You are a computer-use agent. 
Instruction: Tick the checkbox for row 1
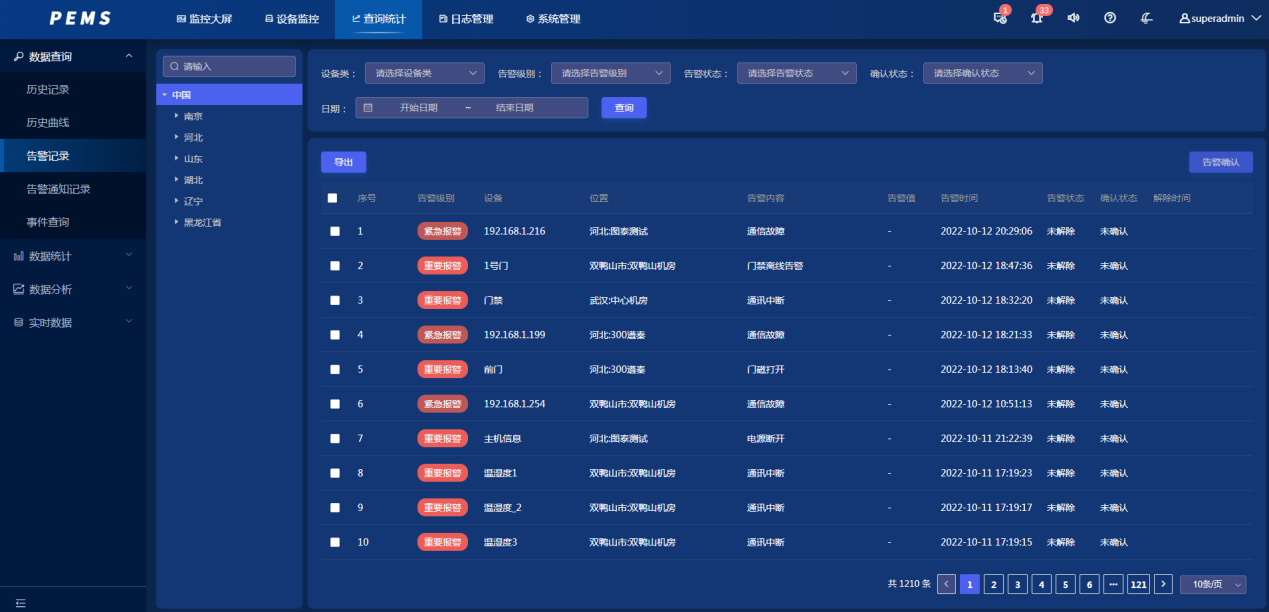[x=335, y=231]
